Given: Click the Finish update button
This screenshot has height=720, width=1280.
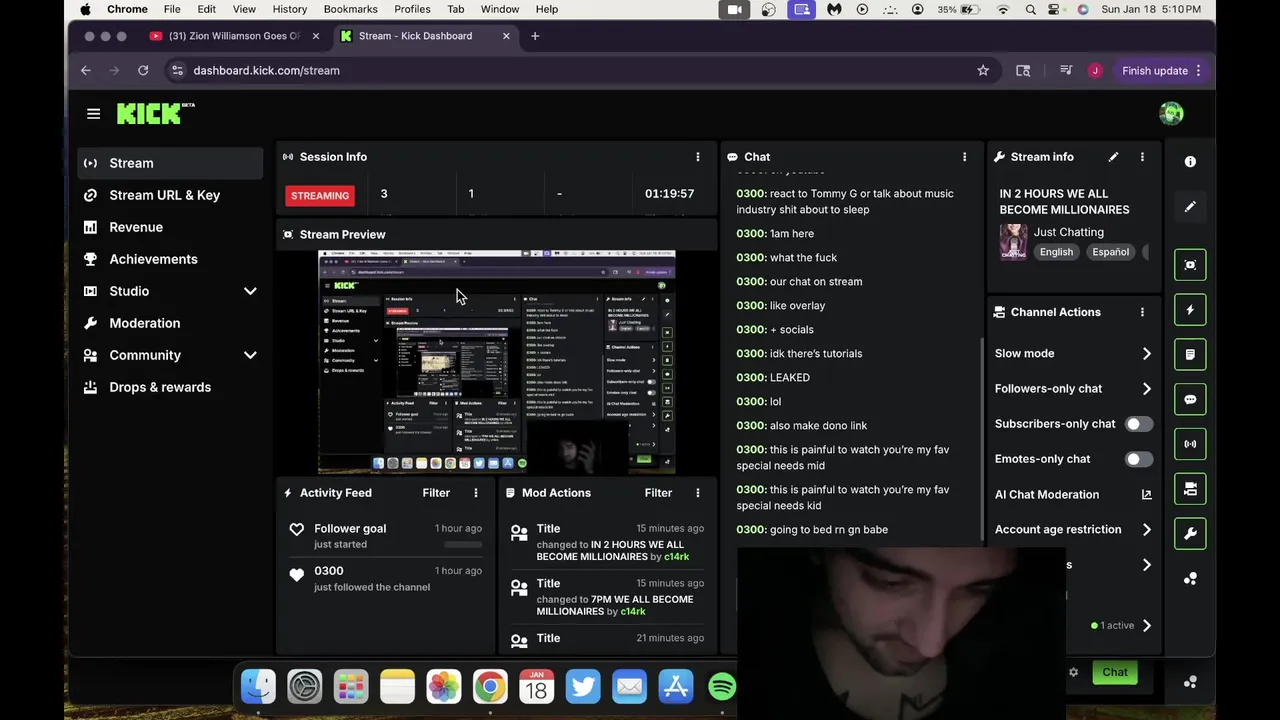Looking at the screenshot, I should click(1154, 71).
